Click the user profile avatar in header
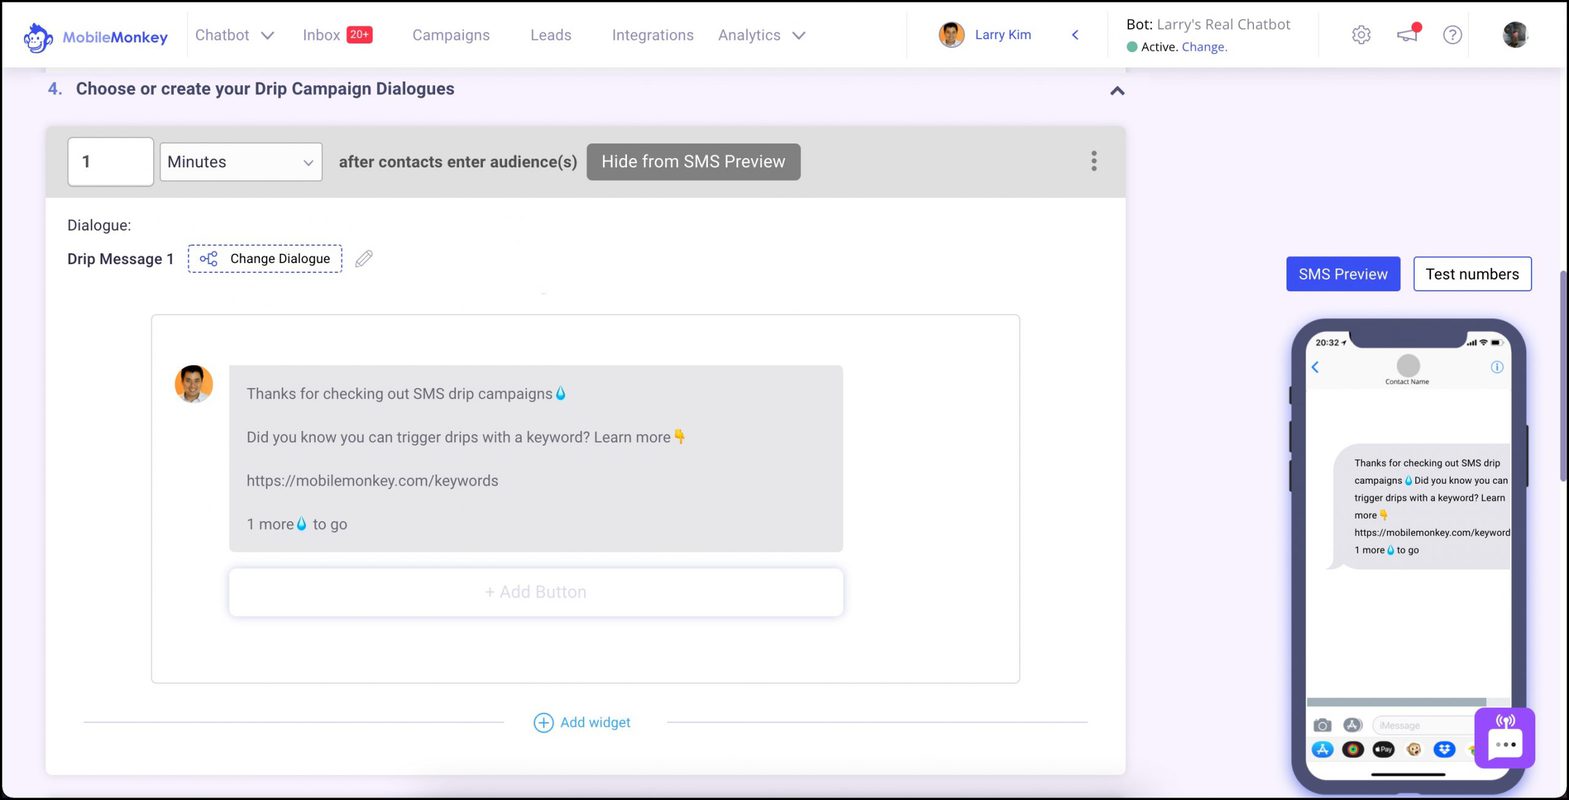 pyautogui.click(x=1514, y=35)
